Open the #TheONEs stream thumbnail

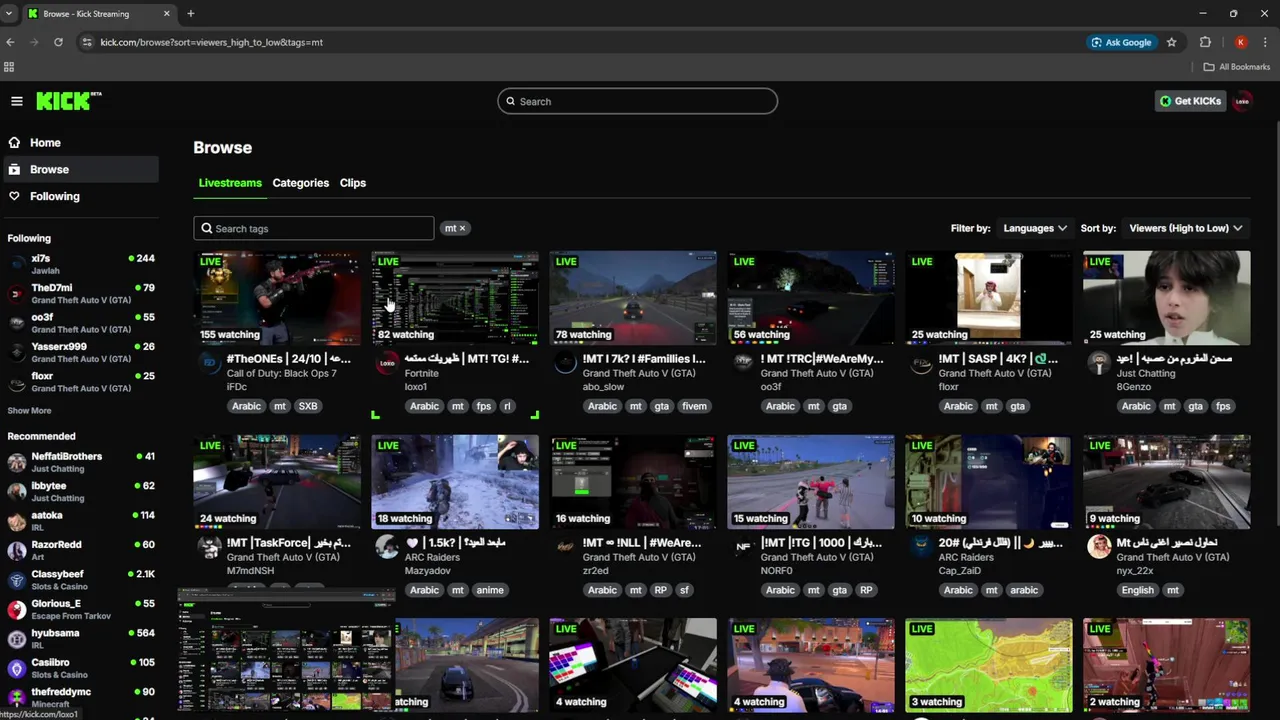click(x=277, y=298)
